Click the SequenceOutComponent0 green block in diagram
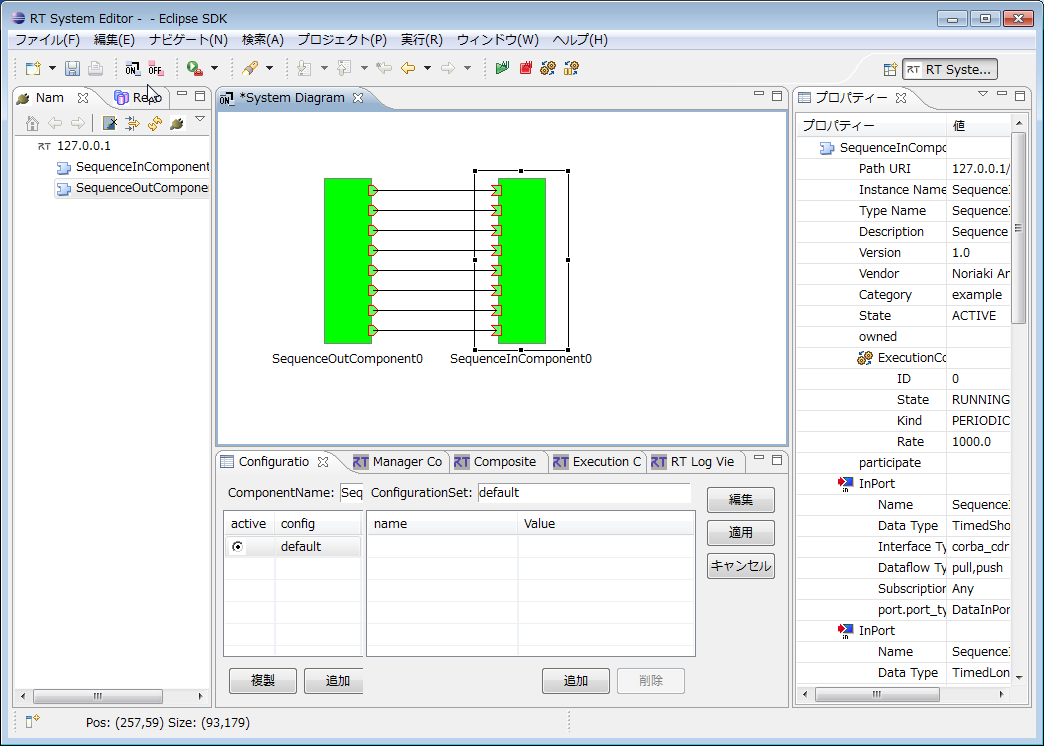1044x746 pixels. point(348,260)
